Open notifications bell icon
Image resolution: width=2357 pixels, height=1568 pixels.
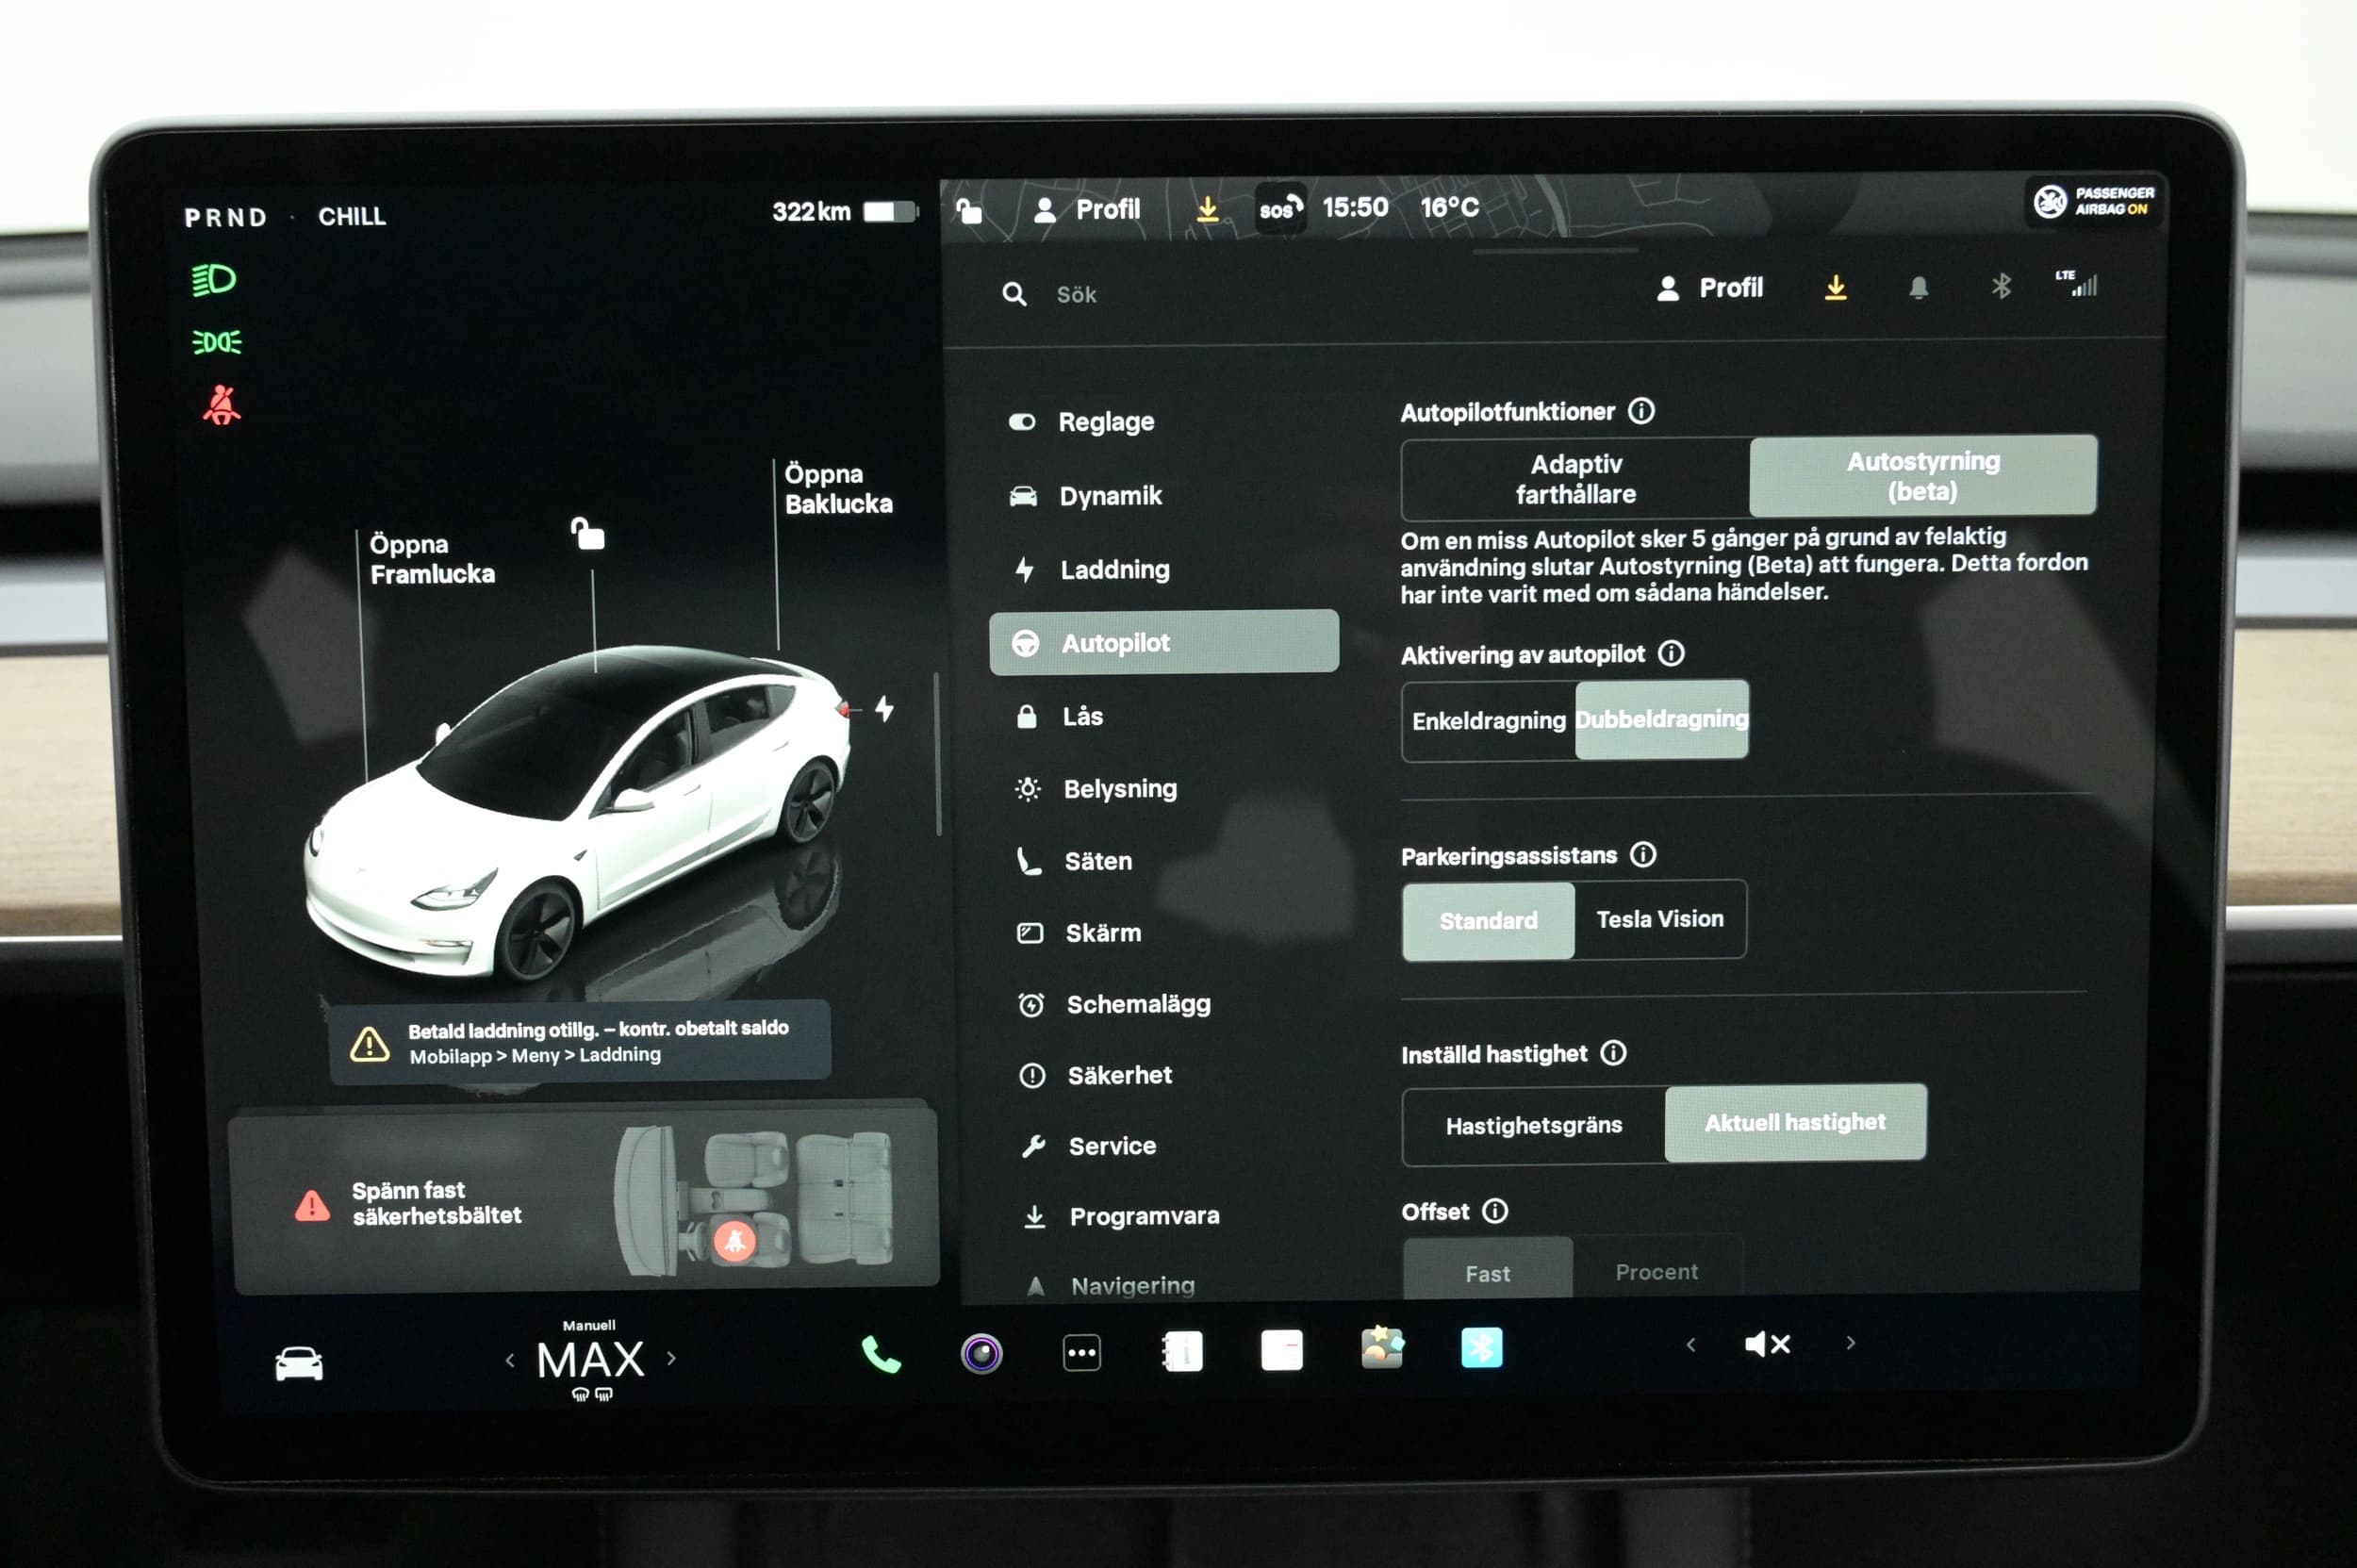pyautogui.click(x=1918, y=288)
